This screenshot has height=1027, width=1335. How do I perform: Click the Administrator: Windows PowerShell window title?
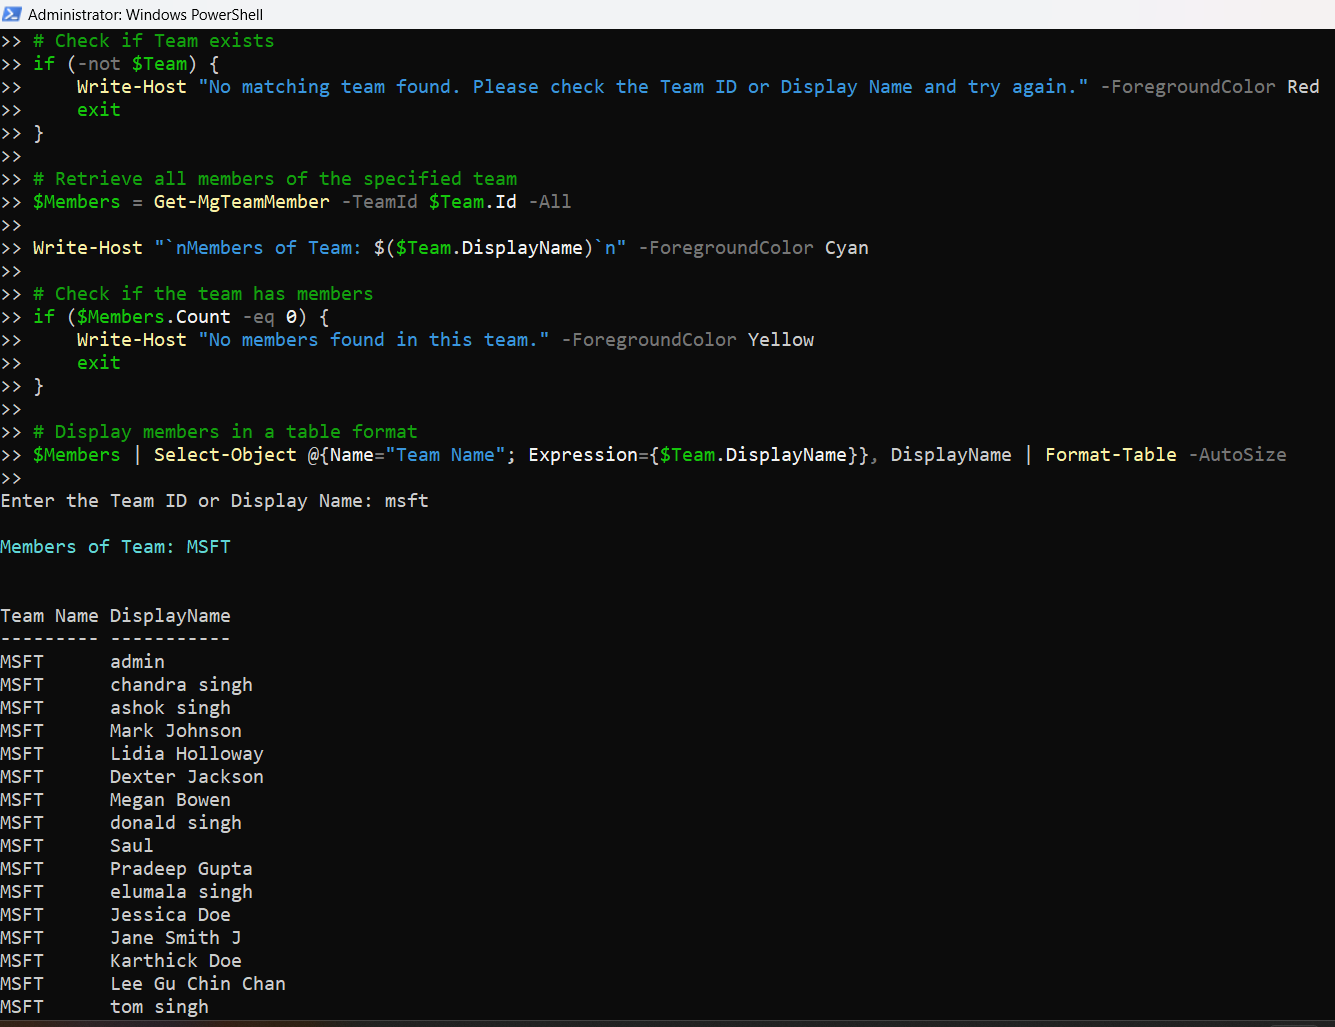pyautogui.click(x=145, y=14)
